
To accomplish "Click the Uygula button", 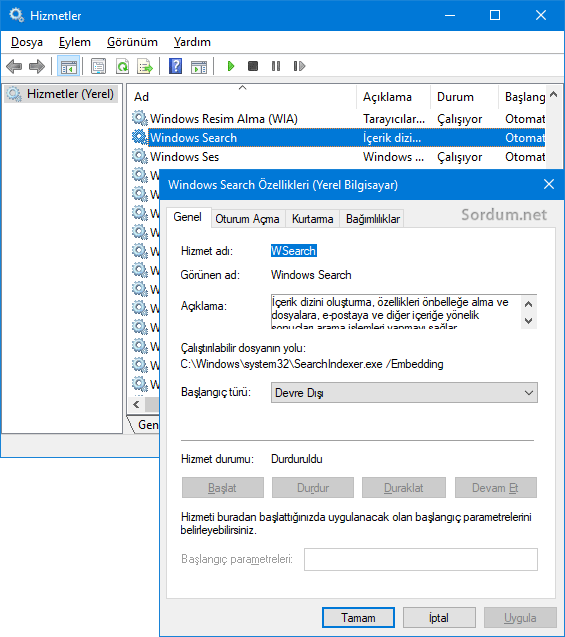I will [520, 618].
